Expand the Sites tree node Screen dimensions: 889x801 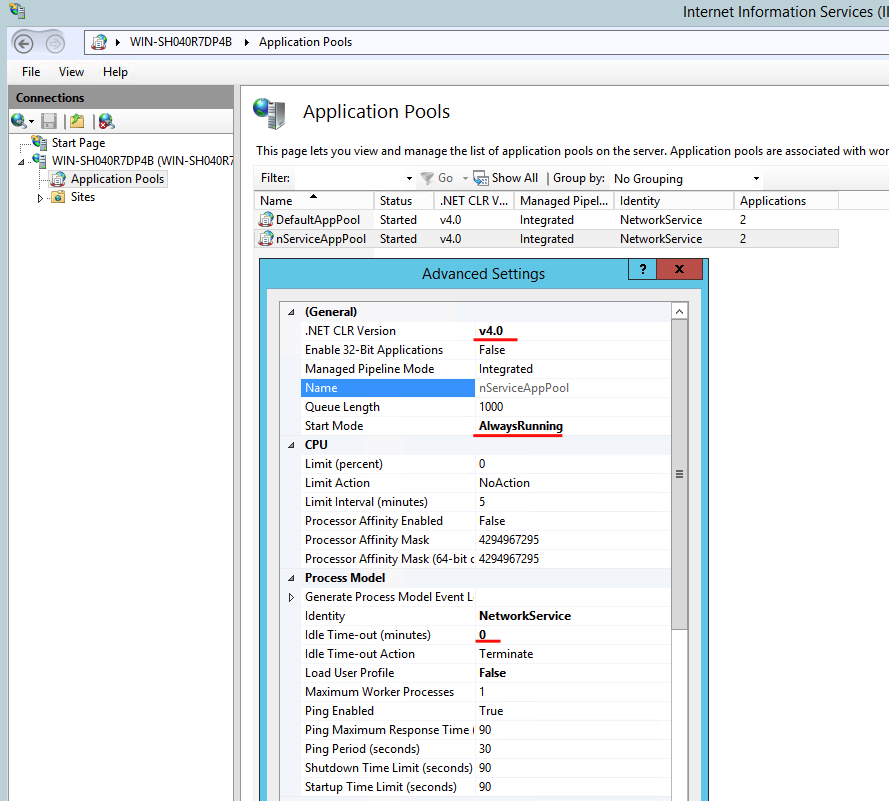(41, 198)
